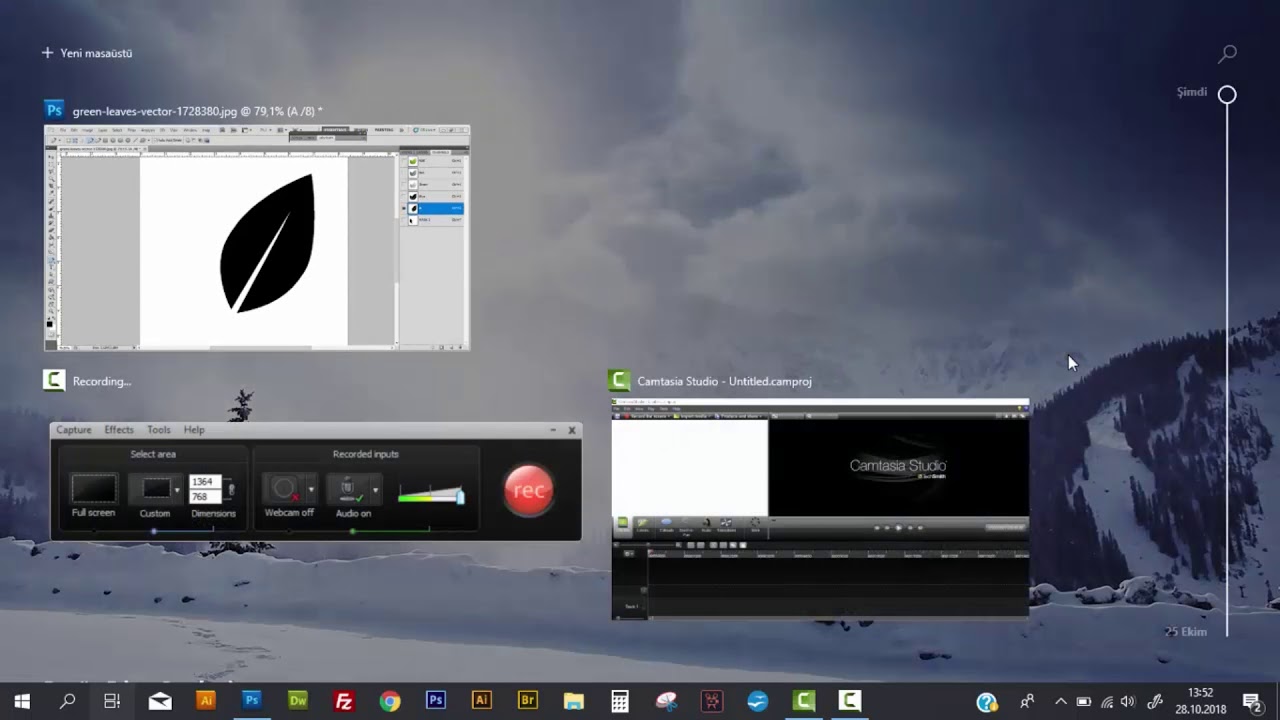
Task: Open the Windows Start menu
Action: pyautogui.click(x=22, y=701)
